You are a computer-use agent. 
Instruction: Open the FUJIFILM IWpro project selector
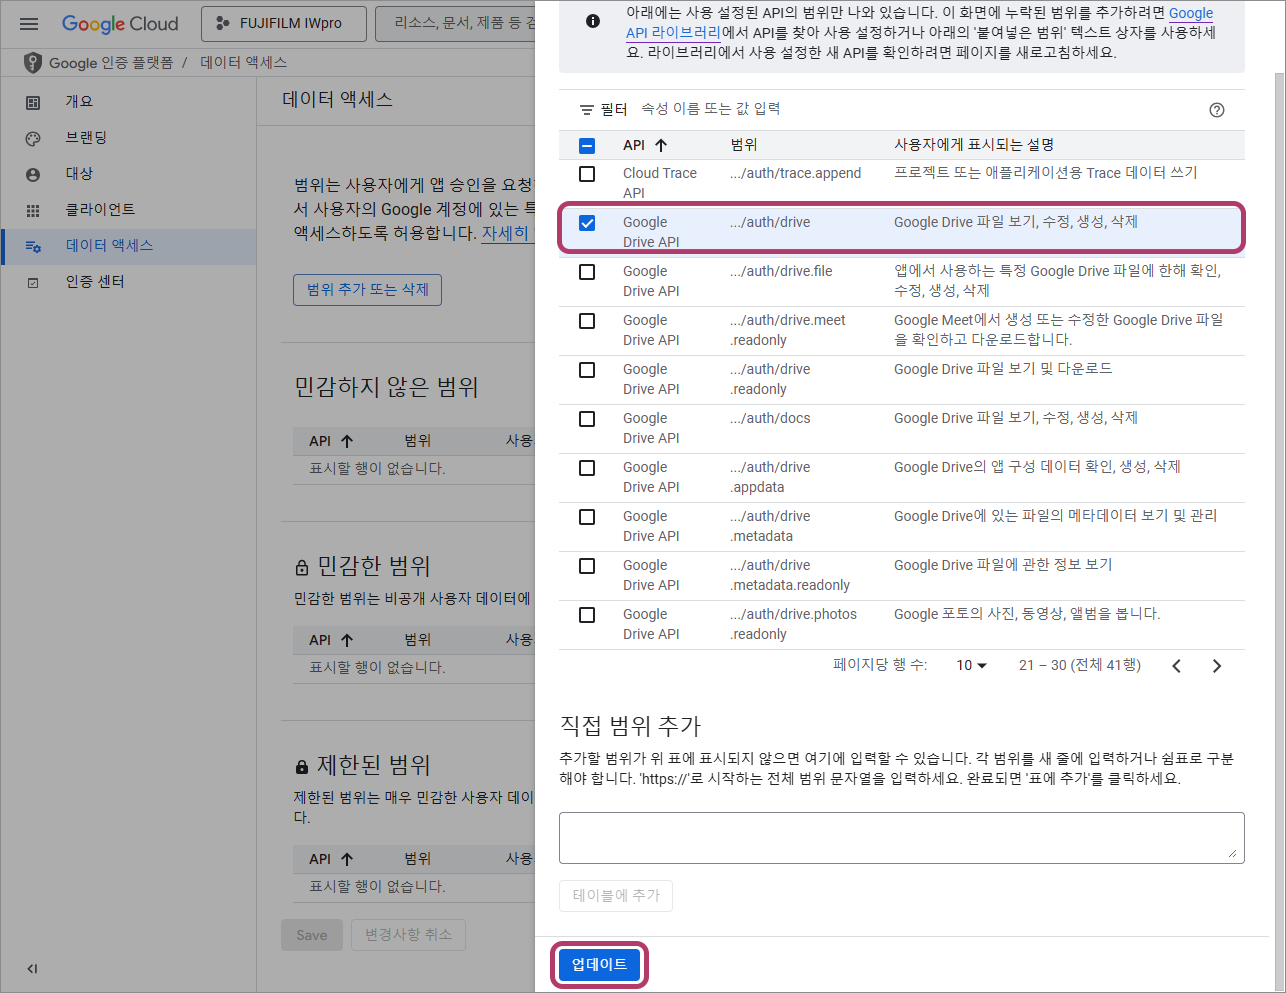tap(284, 23)
